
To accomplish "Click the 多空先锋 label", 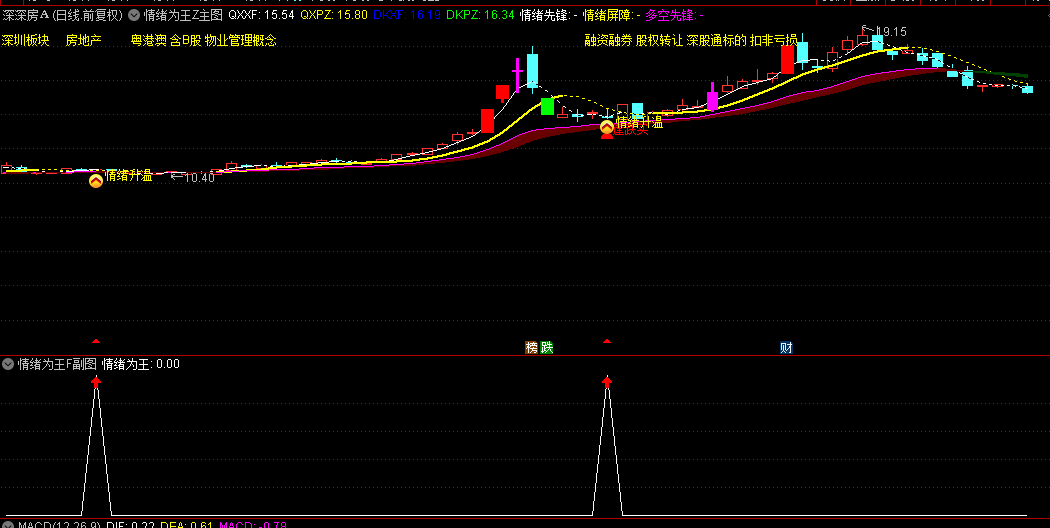I will (670, 14).
